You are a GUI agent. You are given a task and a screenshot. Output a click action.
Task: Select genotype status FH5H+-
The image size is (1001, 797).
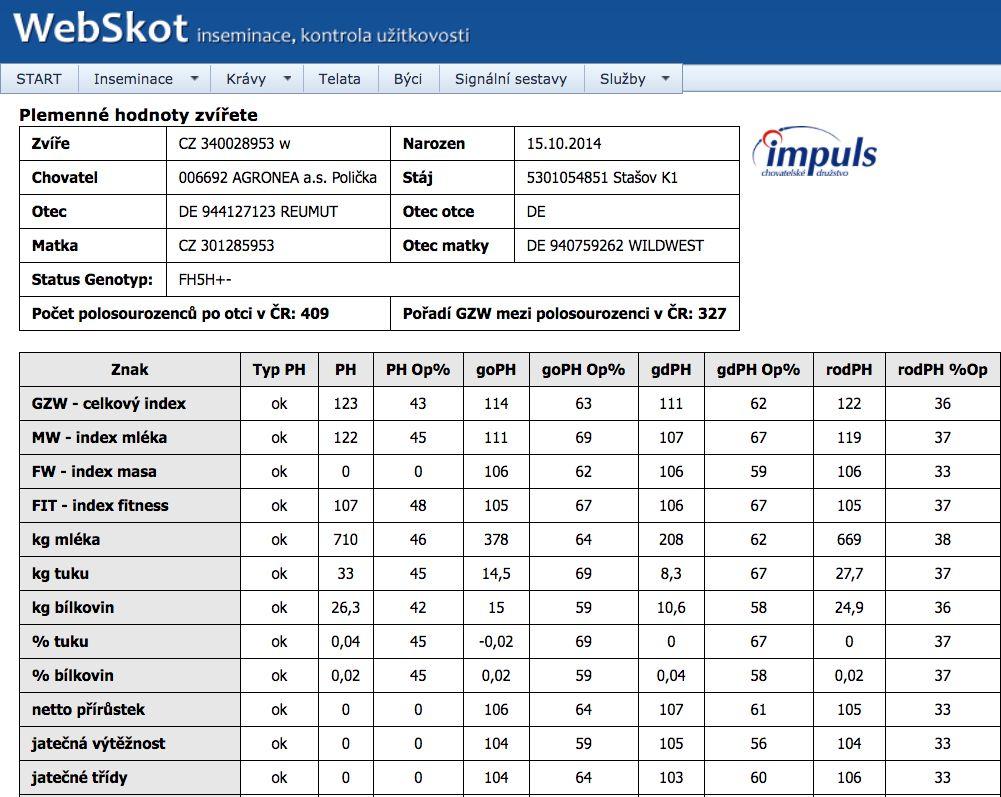click(205, 279)
